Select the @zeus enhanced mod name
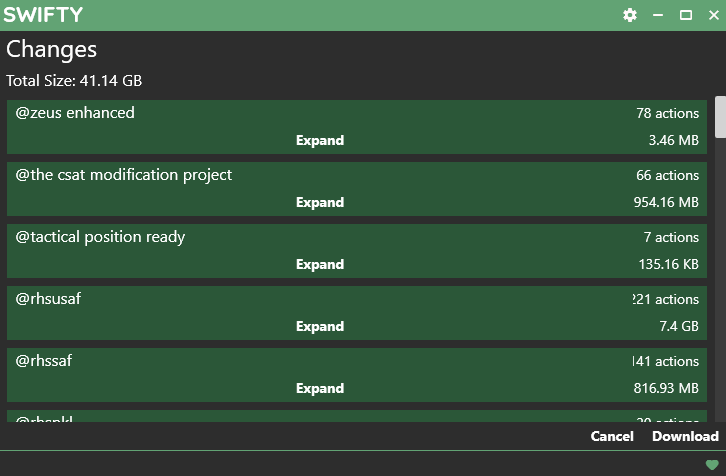726x476 pixels. [75, 113]
